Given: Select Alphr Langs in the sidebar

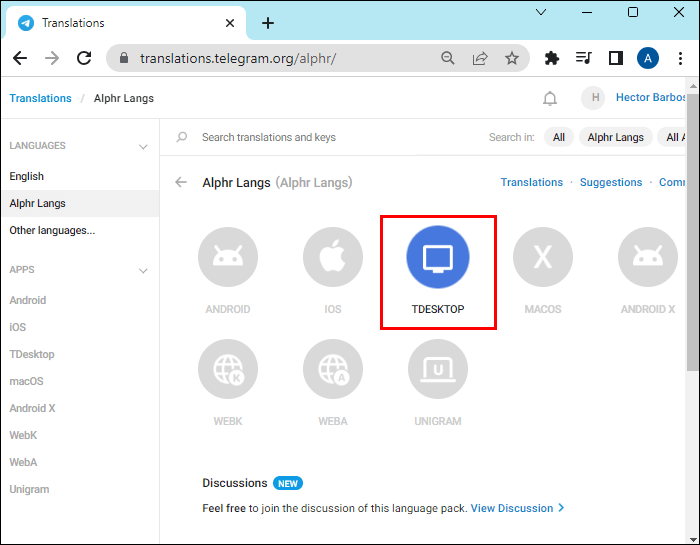Looking at the screenshot, I should pyautogui.click(x=80, y=204).
